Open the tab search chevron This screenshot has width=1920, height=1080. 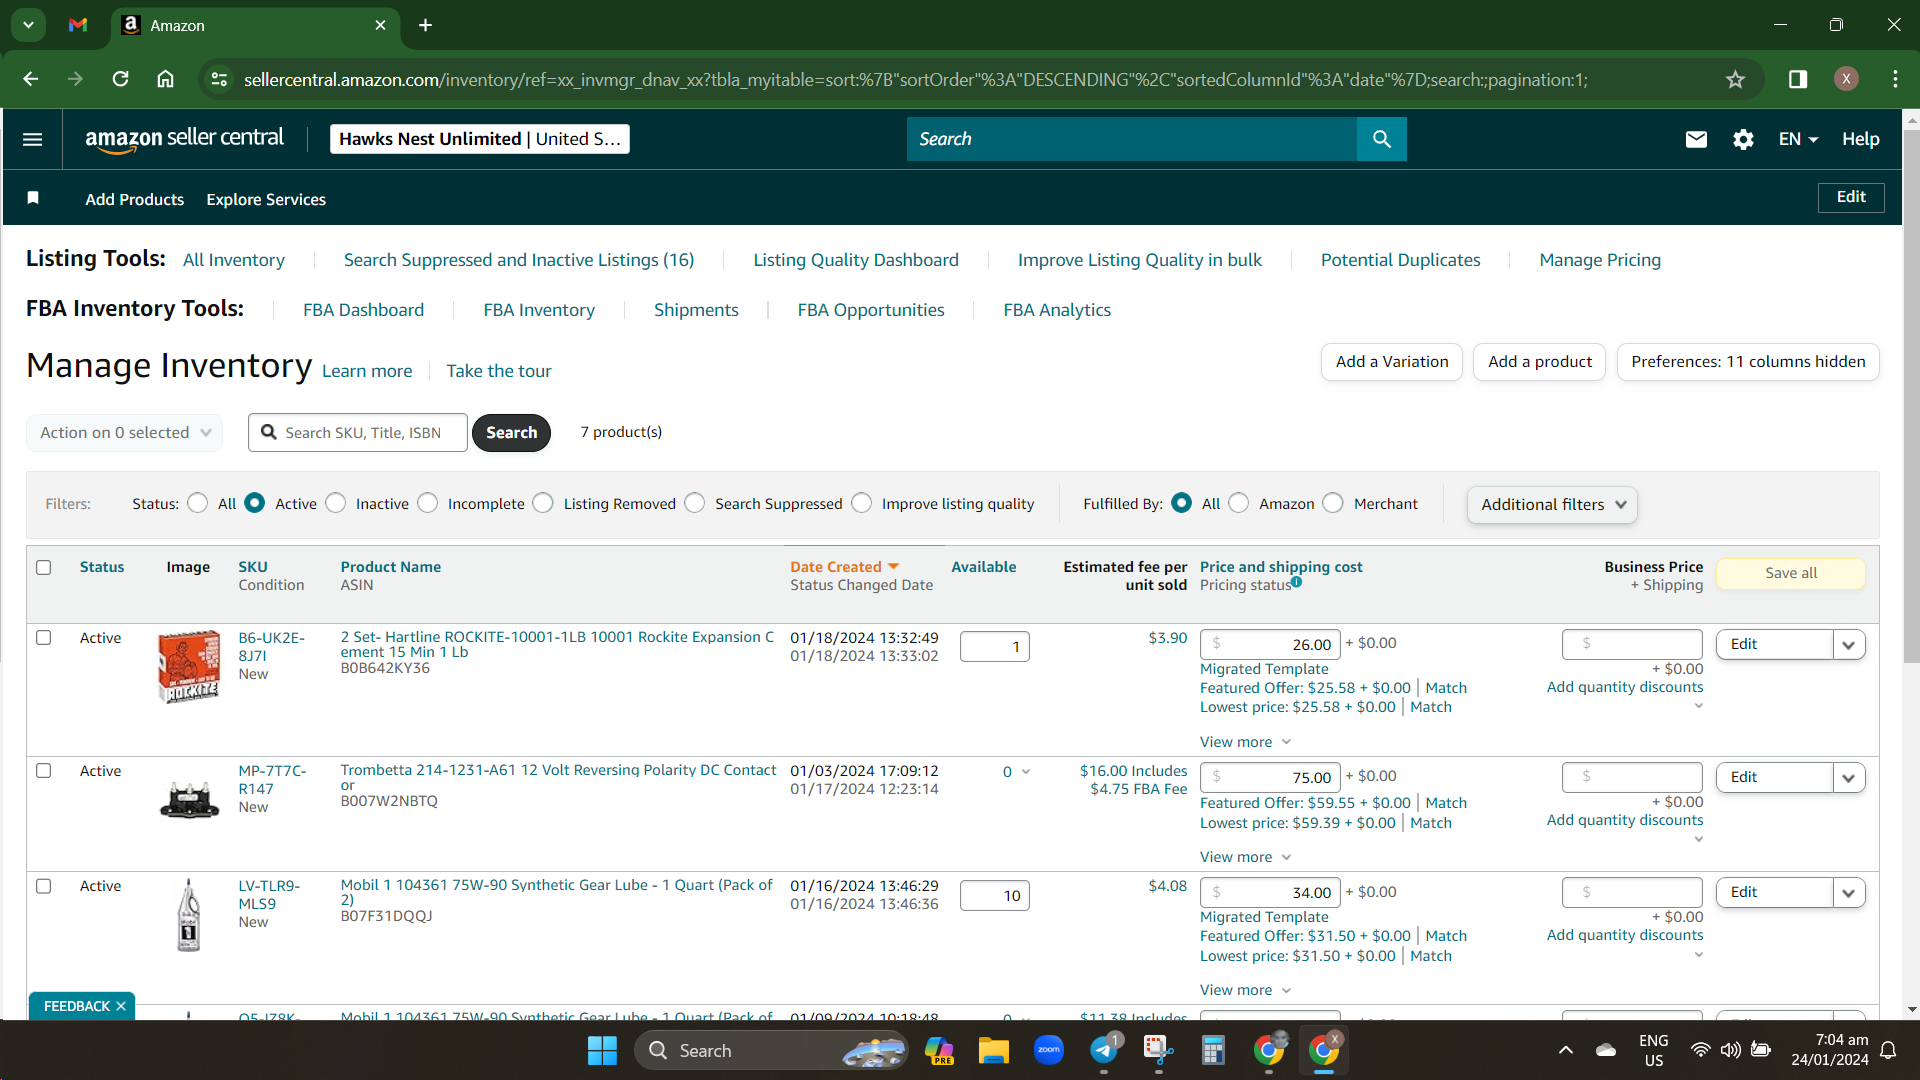point(28,25)
